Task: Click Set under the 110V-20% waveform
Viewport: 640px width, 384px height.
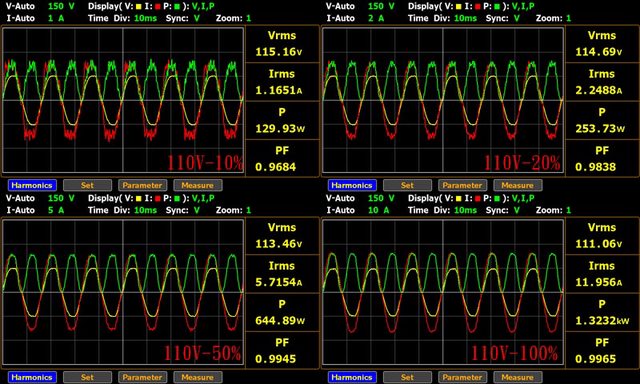Action: tap(407, 185)
